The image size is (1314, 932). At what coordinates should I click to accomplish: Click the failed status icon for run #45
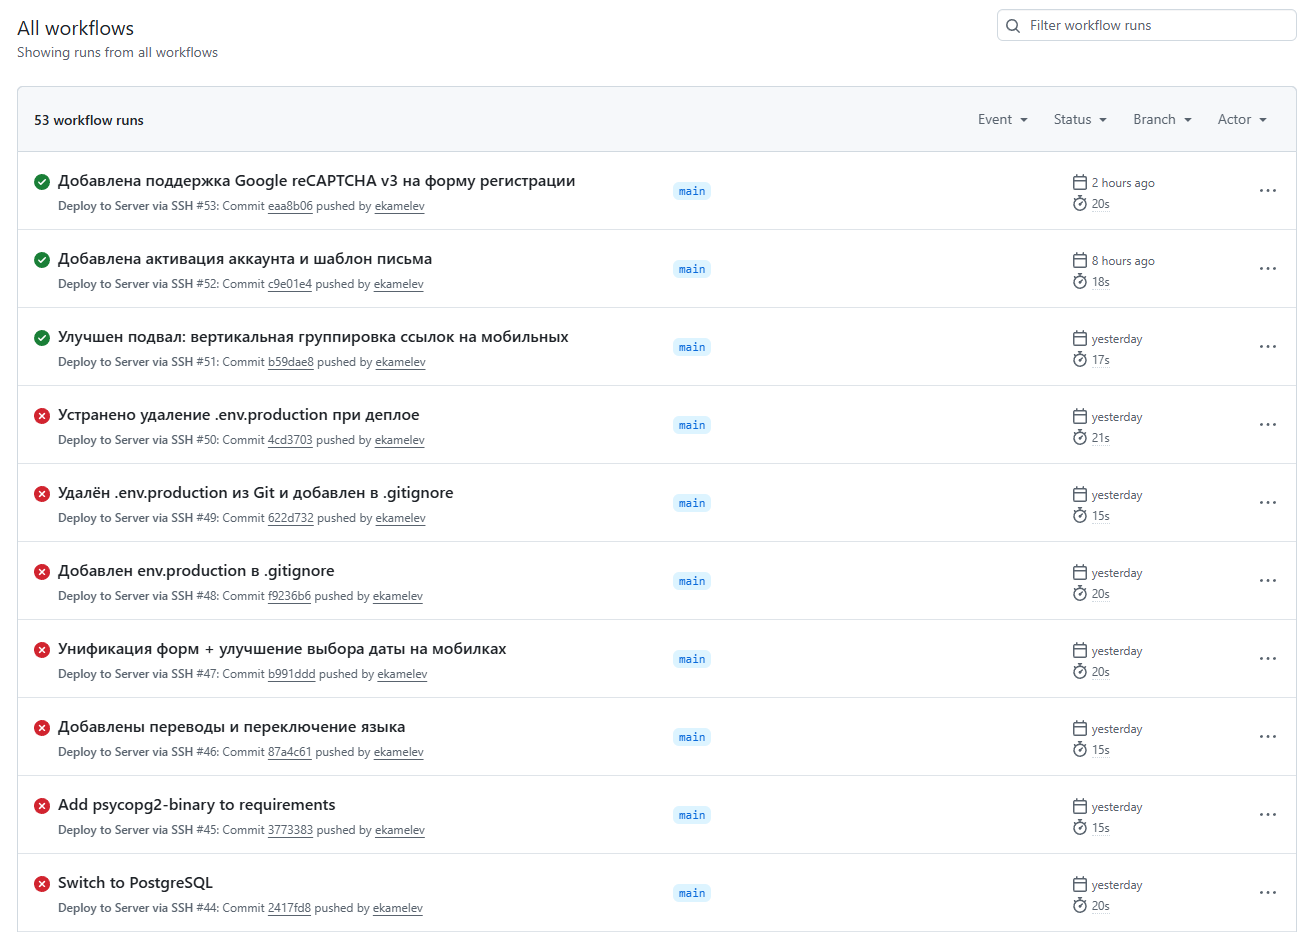pos(42,806)
